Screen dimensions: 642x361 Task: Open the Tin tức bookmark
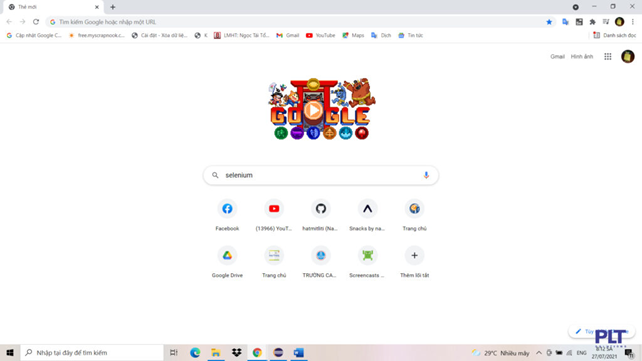[x=411, y=36]
